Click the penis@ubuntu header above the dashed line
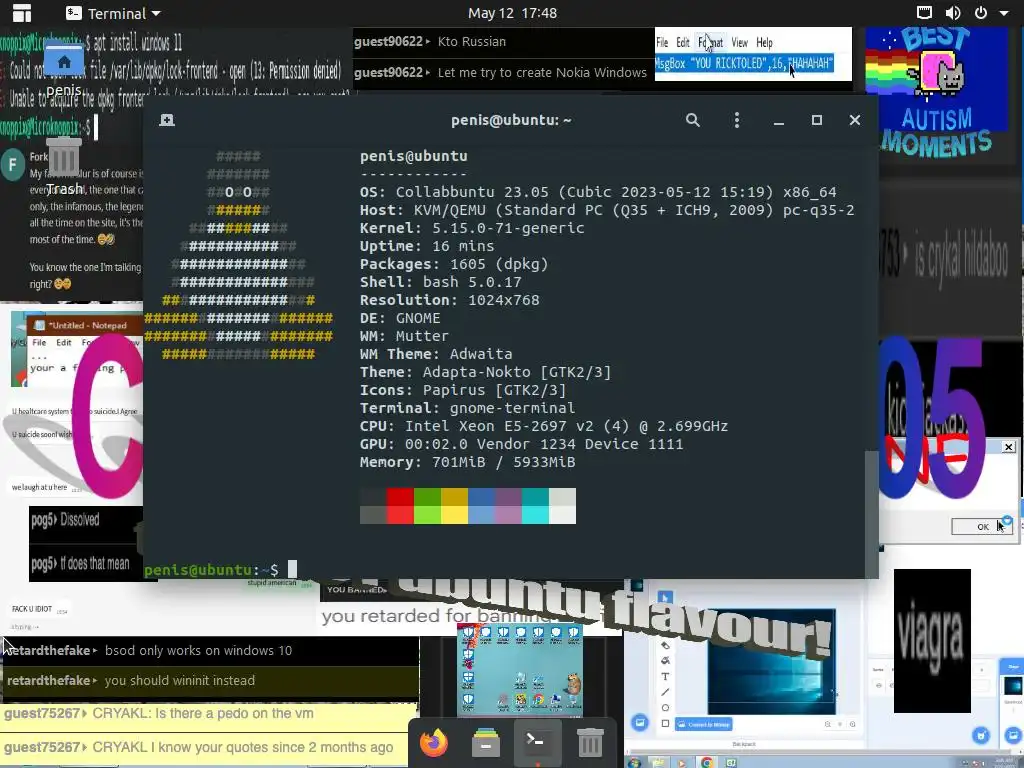Viewport: 1024px width, 768px height. 413,156
